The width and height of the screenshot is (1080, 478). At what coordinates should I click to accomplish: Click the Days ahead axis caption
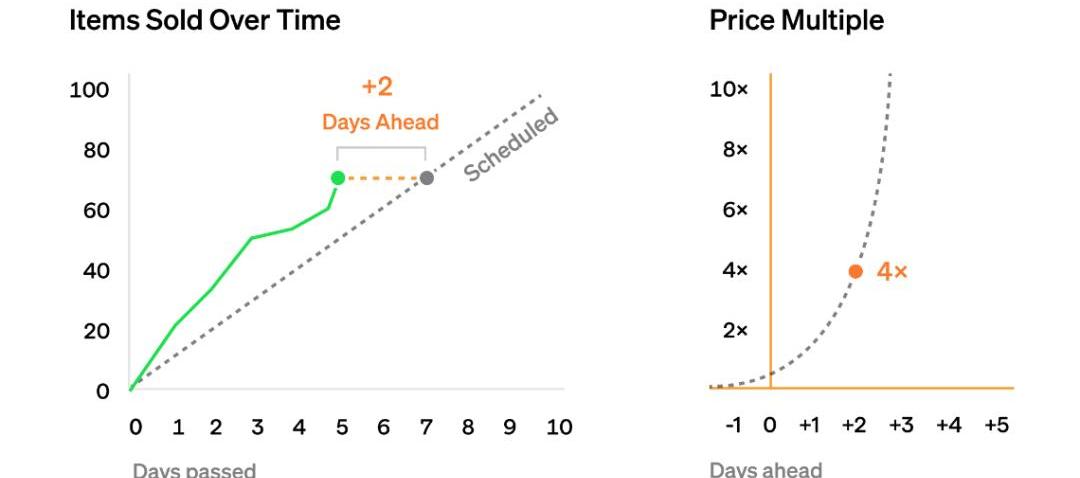click(x=766, y=469)
